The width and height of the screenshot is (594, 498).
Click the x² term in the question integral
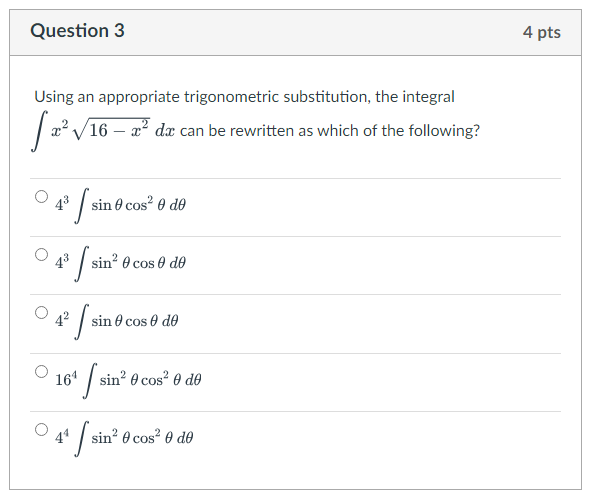point(61,128)
